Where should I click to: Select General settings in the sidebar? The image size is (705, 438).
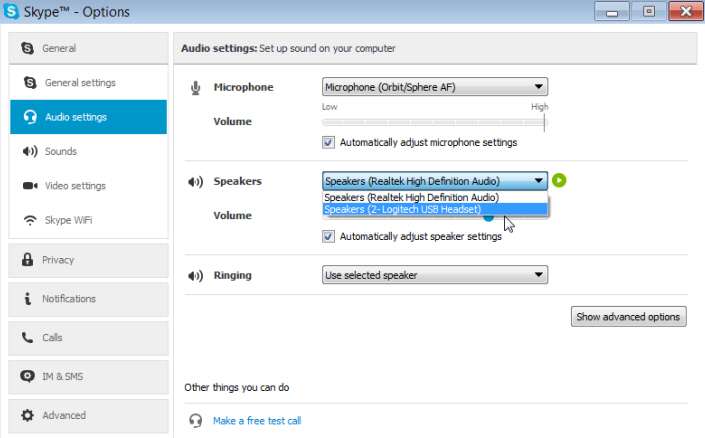[88, 83]
